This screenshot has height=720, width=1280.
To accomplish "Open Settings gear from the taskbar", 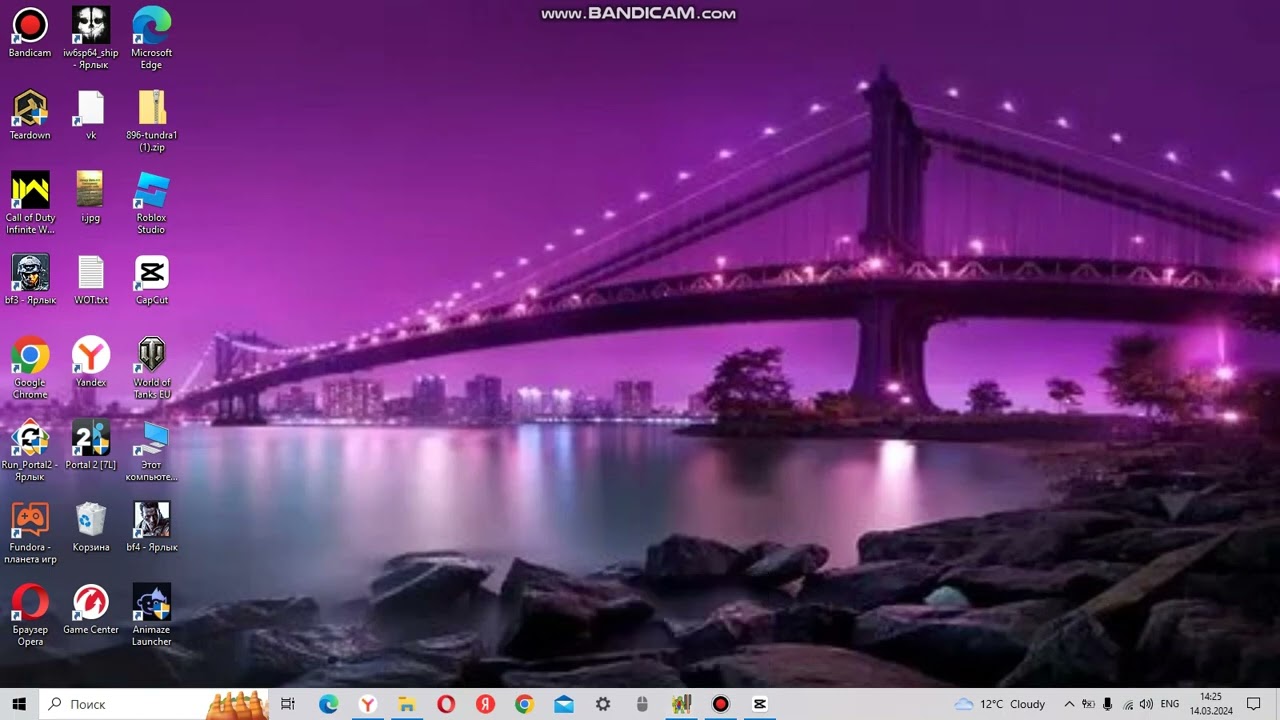I will (603, 704).
